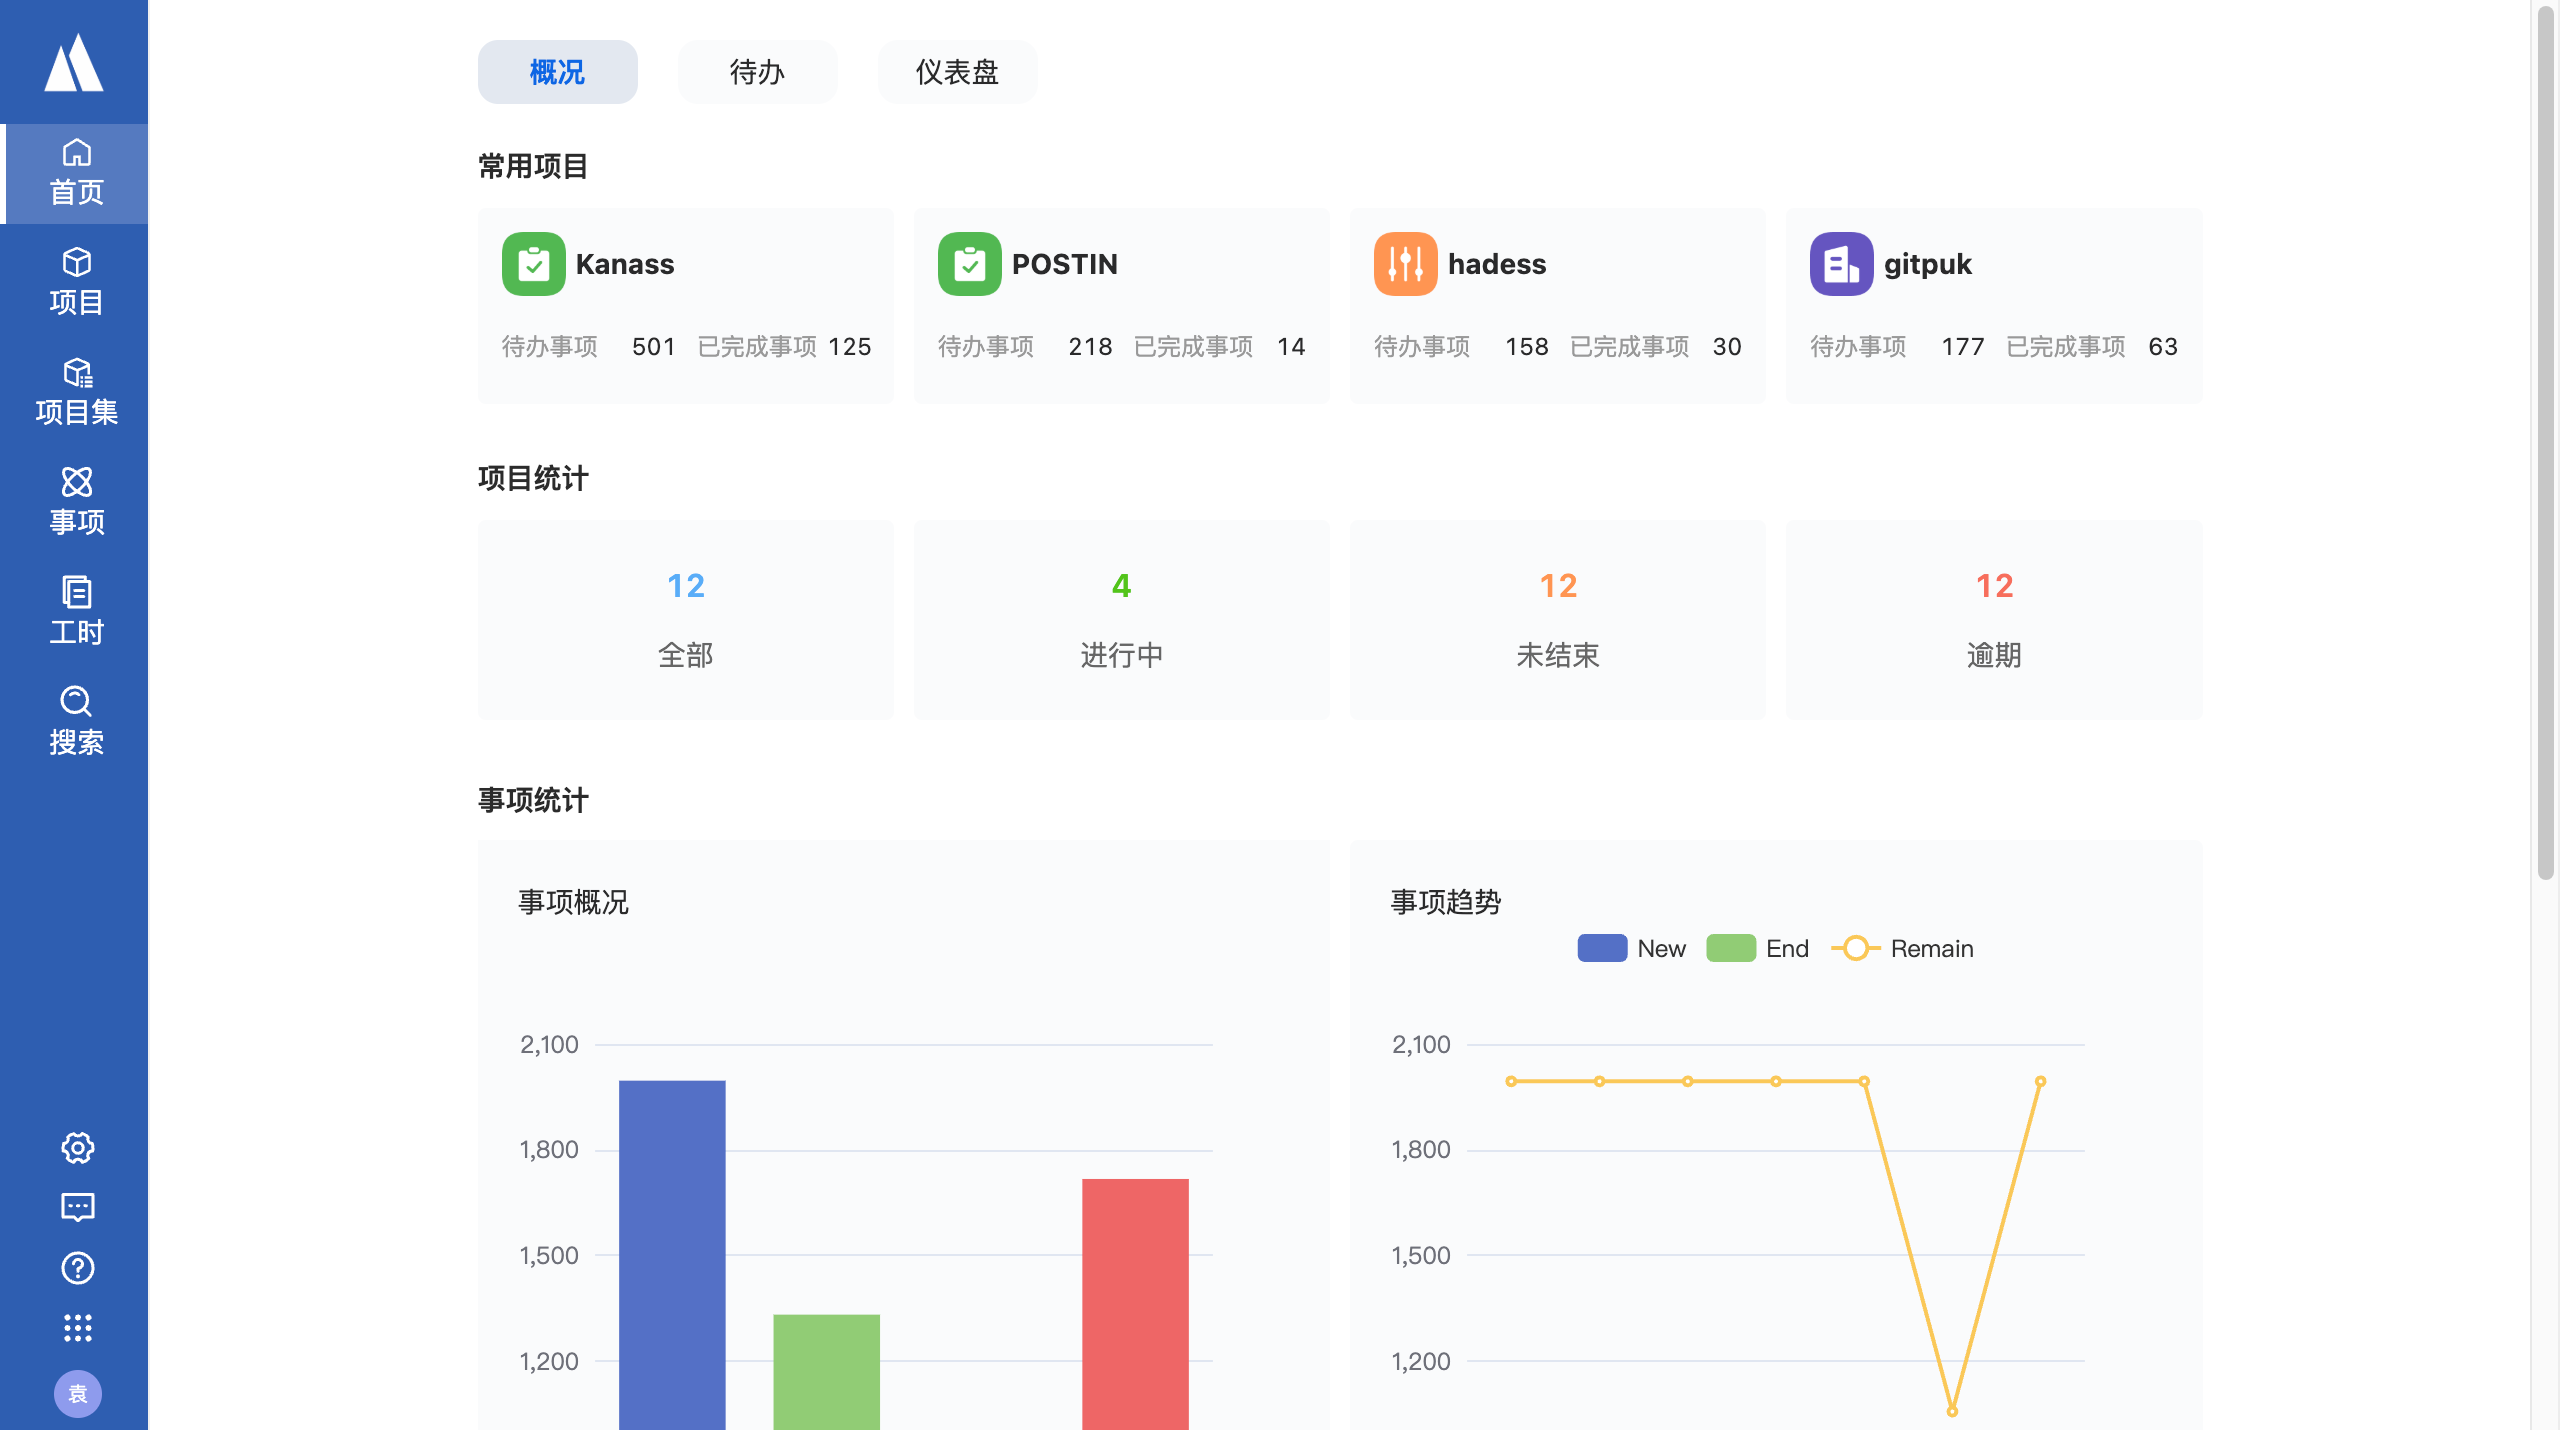2560x1430 pixels.
Task: Open the Kanass project name link
Action: [625, 264]
